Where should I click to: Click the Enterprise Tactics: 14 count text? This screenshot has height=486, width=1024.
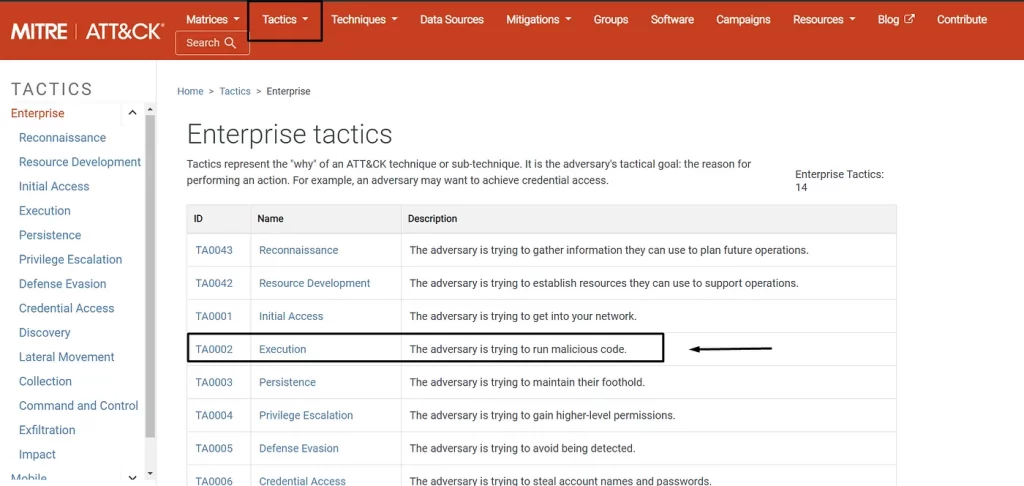click(x=839, y=181)
